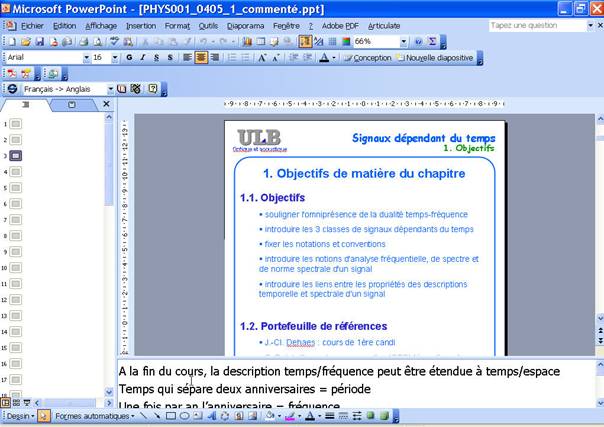Image resolution: width=604 pixels, height=427 pixels.
Task: Toggle bold (G) formatting
Action: [129, 58]
